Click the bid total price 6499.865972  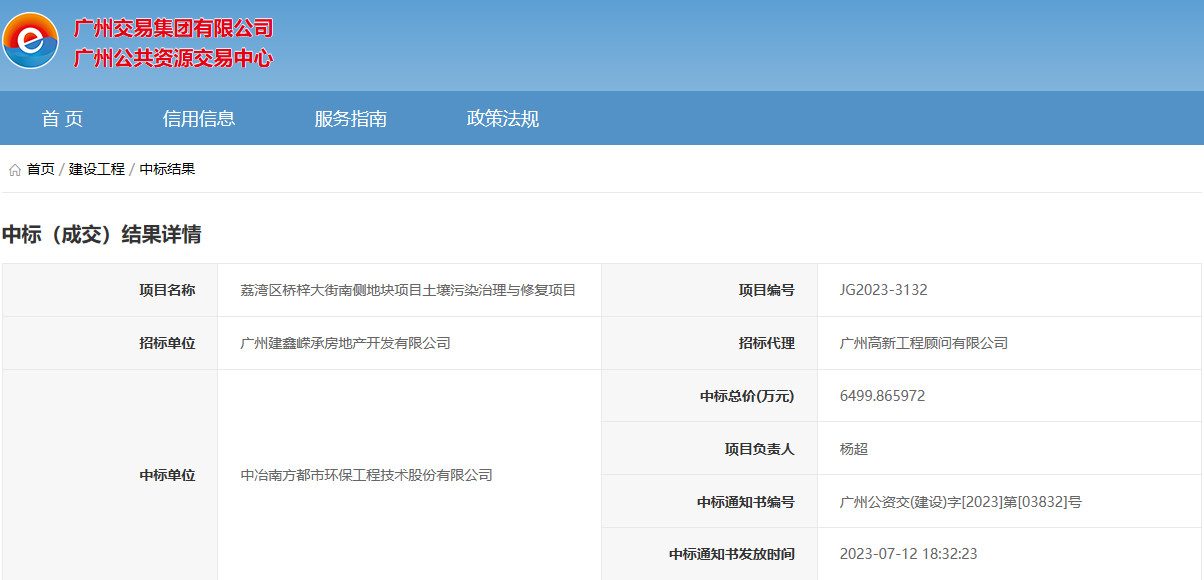point(882,396)
